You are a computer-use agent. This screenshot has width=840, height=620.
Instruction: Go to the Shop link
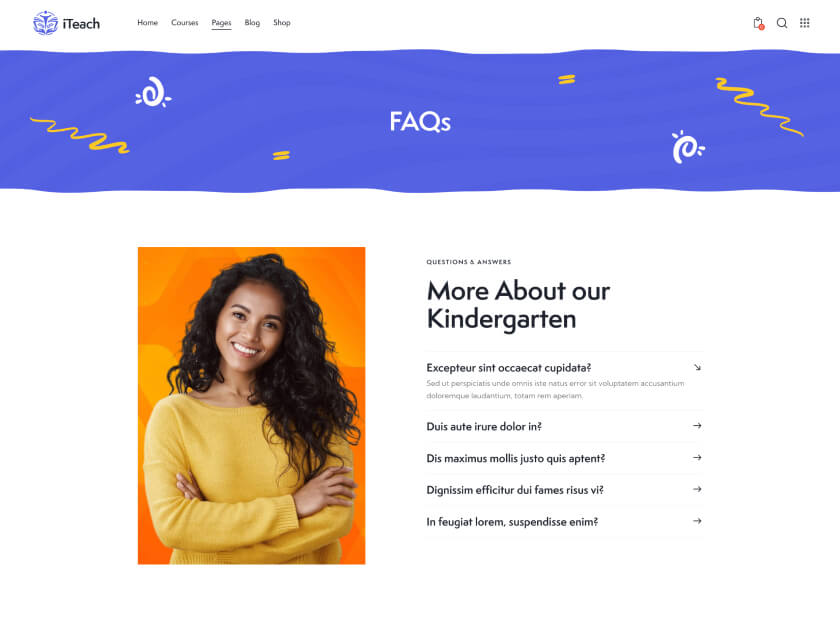[282, 23]
